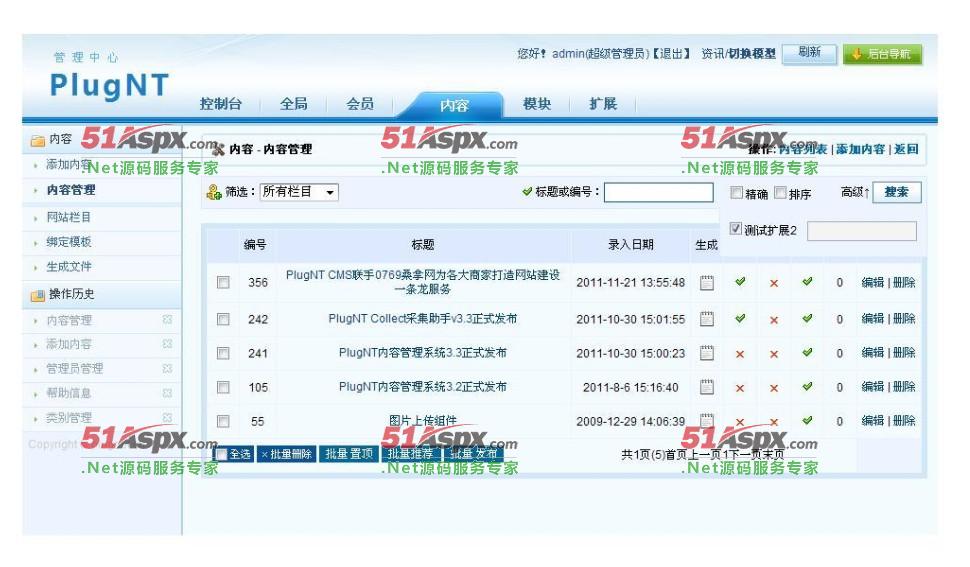The image size is (970, 567).
Task: Click the generate notepad icon for article 105
Action: [x=706, y=387]
